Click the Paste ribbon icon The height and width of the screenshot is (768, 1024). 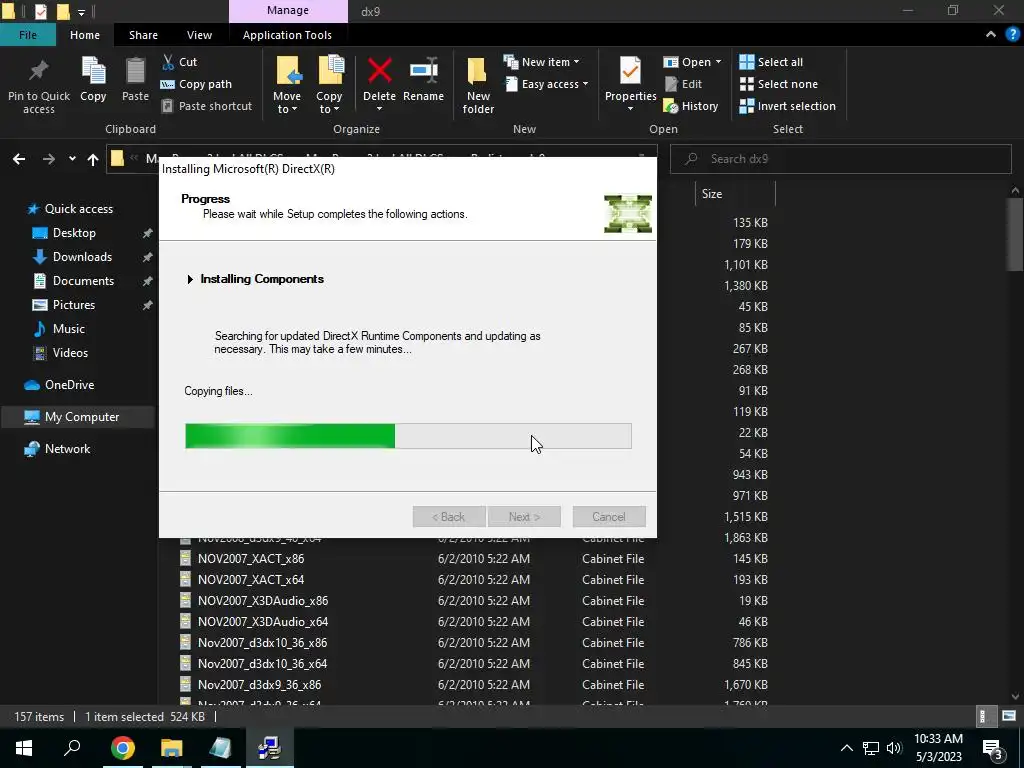[x=135, y=71]
